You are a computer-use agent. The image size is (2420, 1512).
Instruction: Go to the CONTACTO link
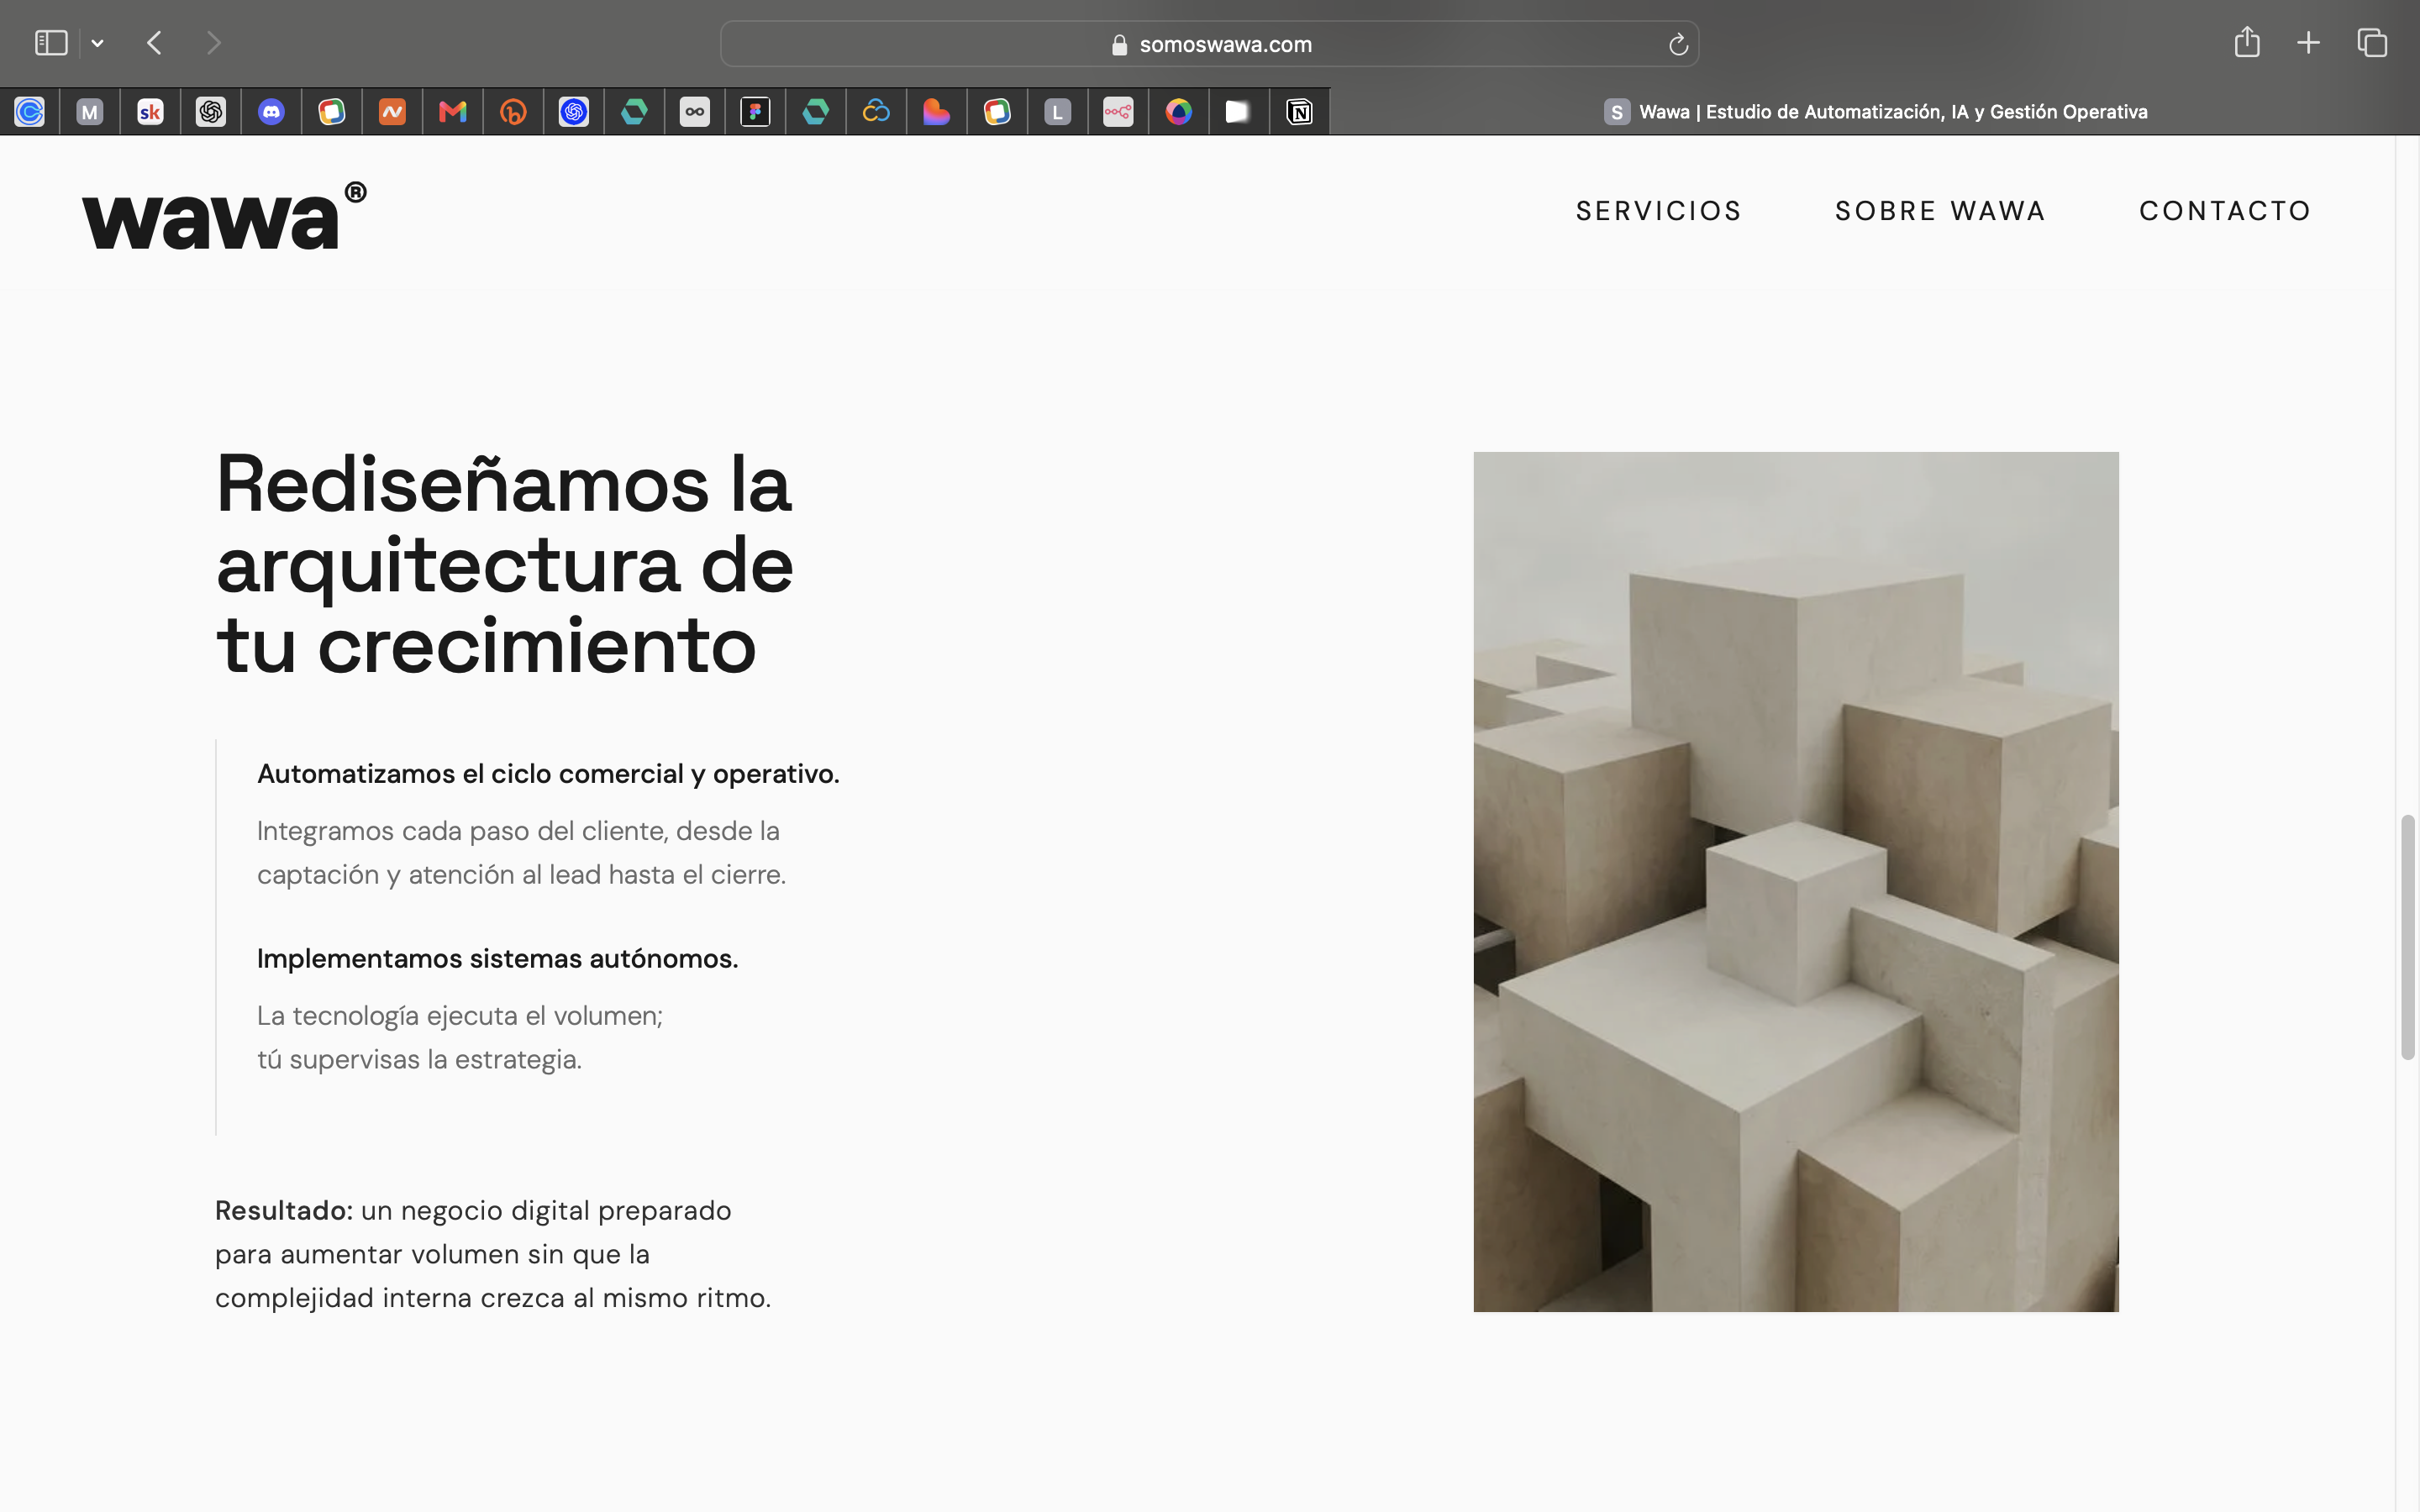2225,211
